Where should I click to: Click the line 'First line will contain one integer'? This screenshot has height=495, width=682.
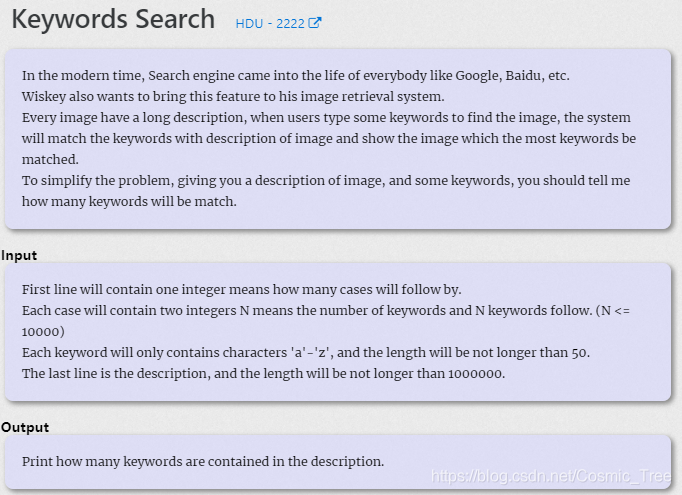[241, 290]
